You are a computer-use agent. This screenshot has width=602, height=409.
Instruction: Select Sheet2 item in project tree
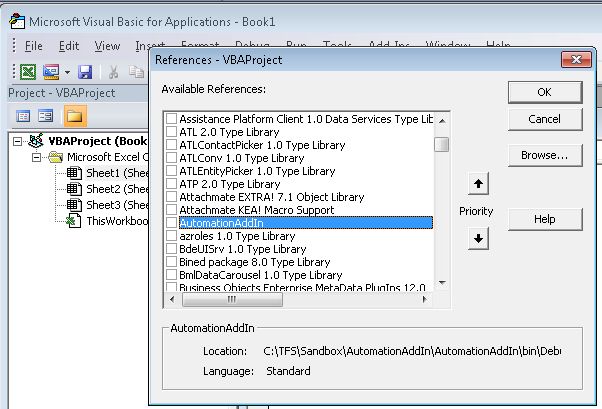click(117, 189)
